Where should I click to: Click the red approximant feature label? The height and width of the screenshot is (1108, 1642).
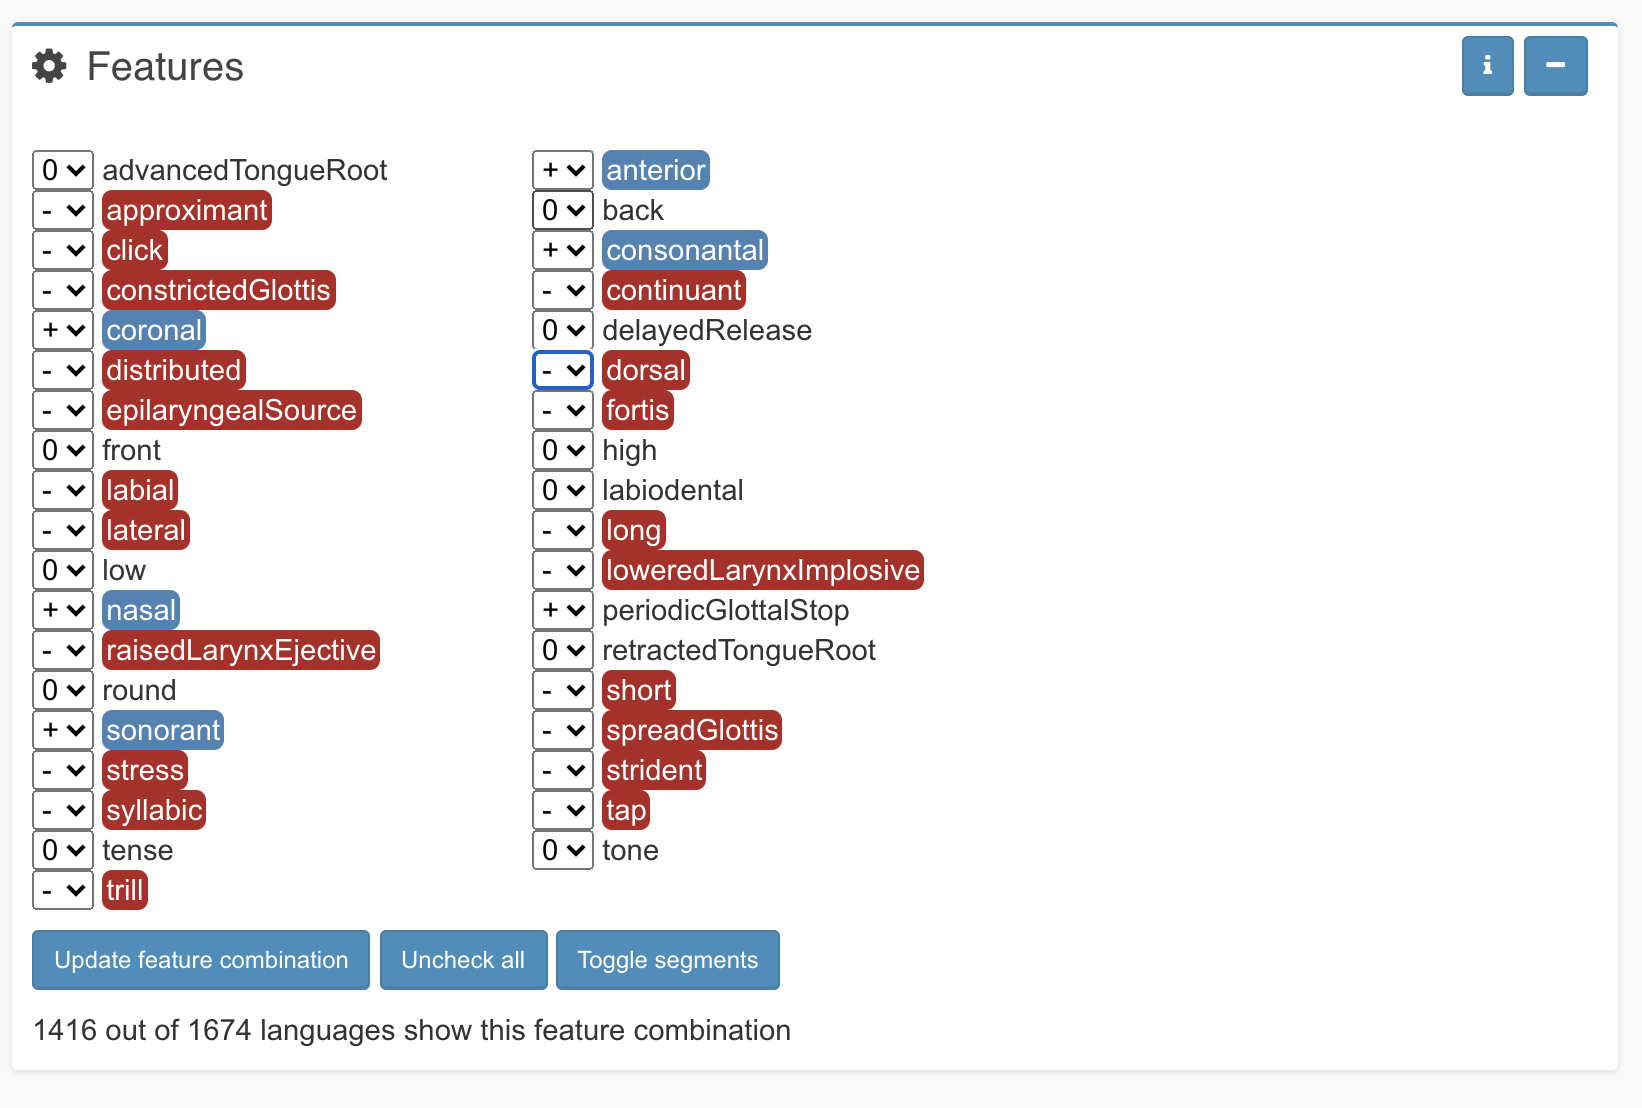187,210
